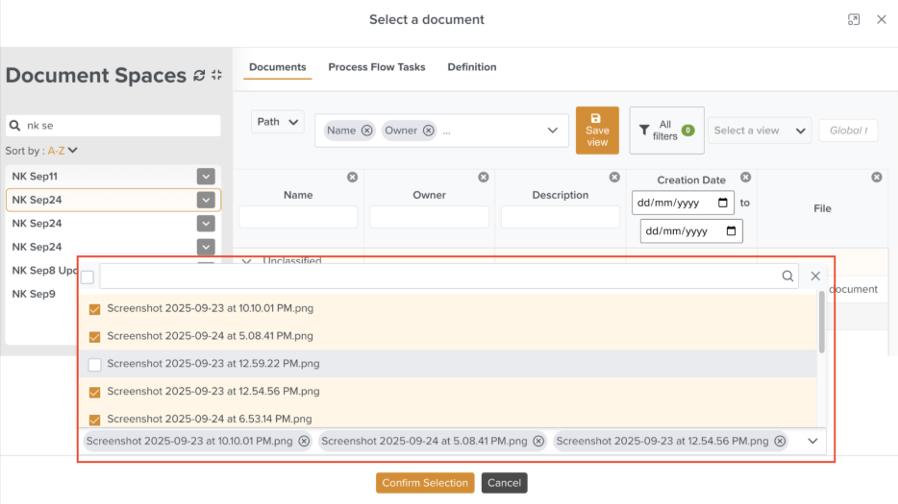Screen dimensions: 898x504
Task: Click the search magnifier in file picker
Action: coord(788,276)
